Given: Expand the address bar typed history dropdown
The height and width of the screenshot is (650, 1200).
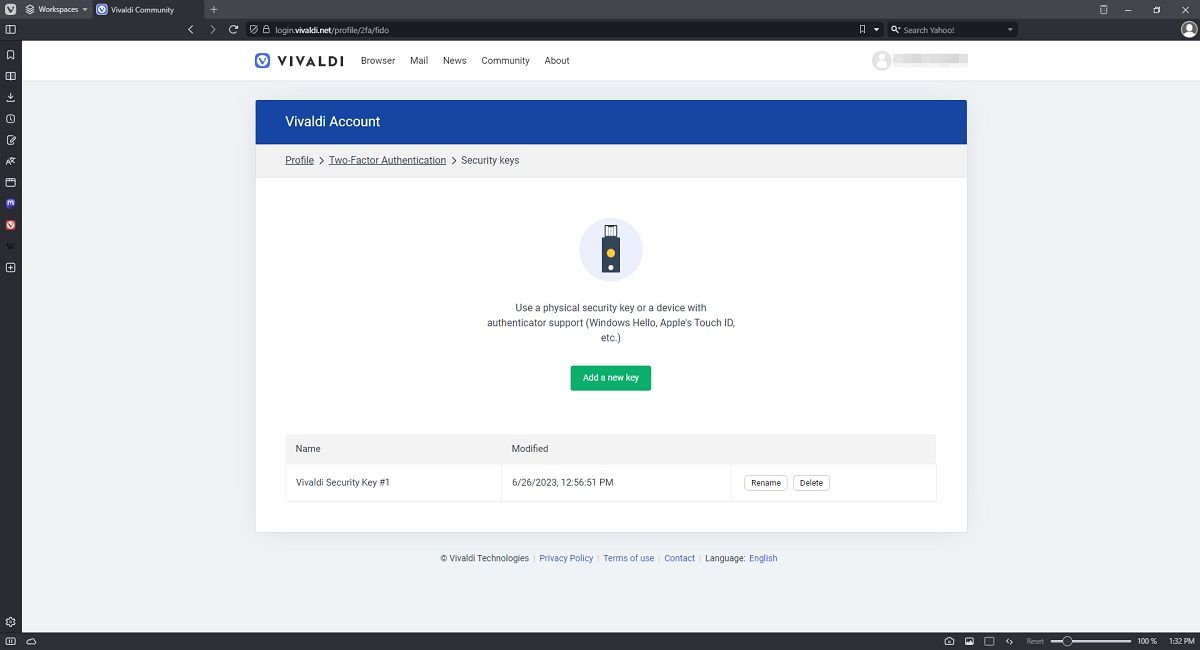Looking at the screenshot, I should coord(877,30).
